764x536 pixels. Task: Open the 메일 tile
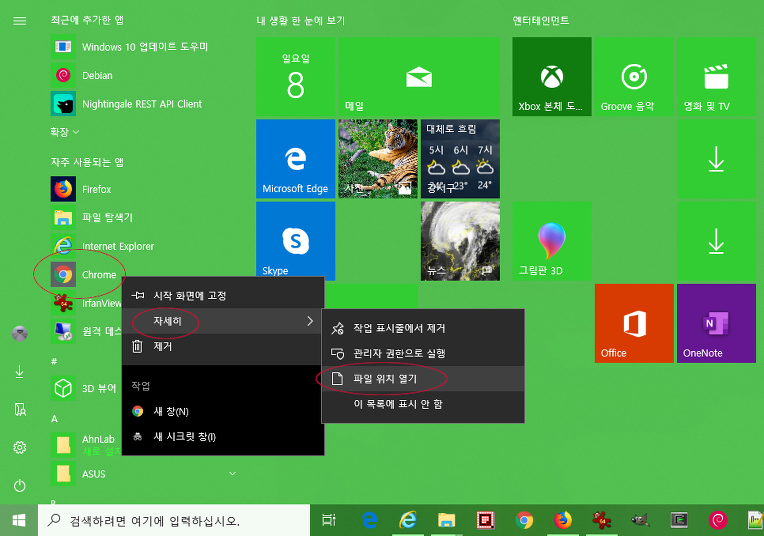point(419,77)
